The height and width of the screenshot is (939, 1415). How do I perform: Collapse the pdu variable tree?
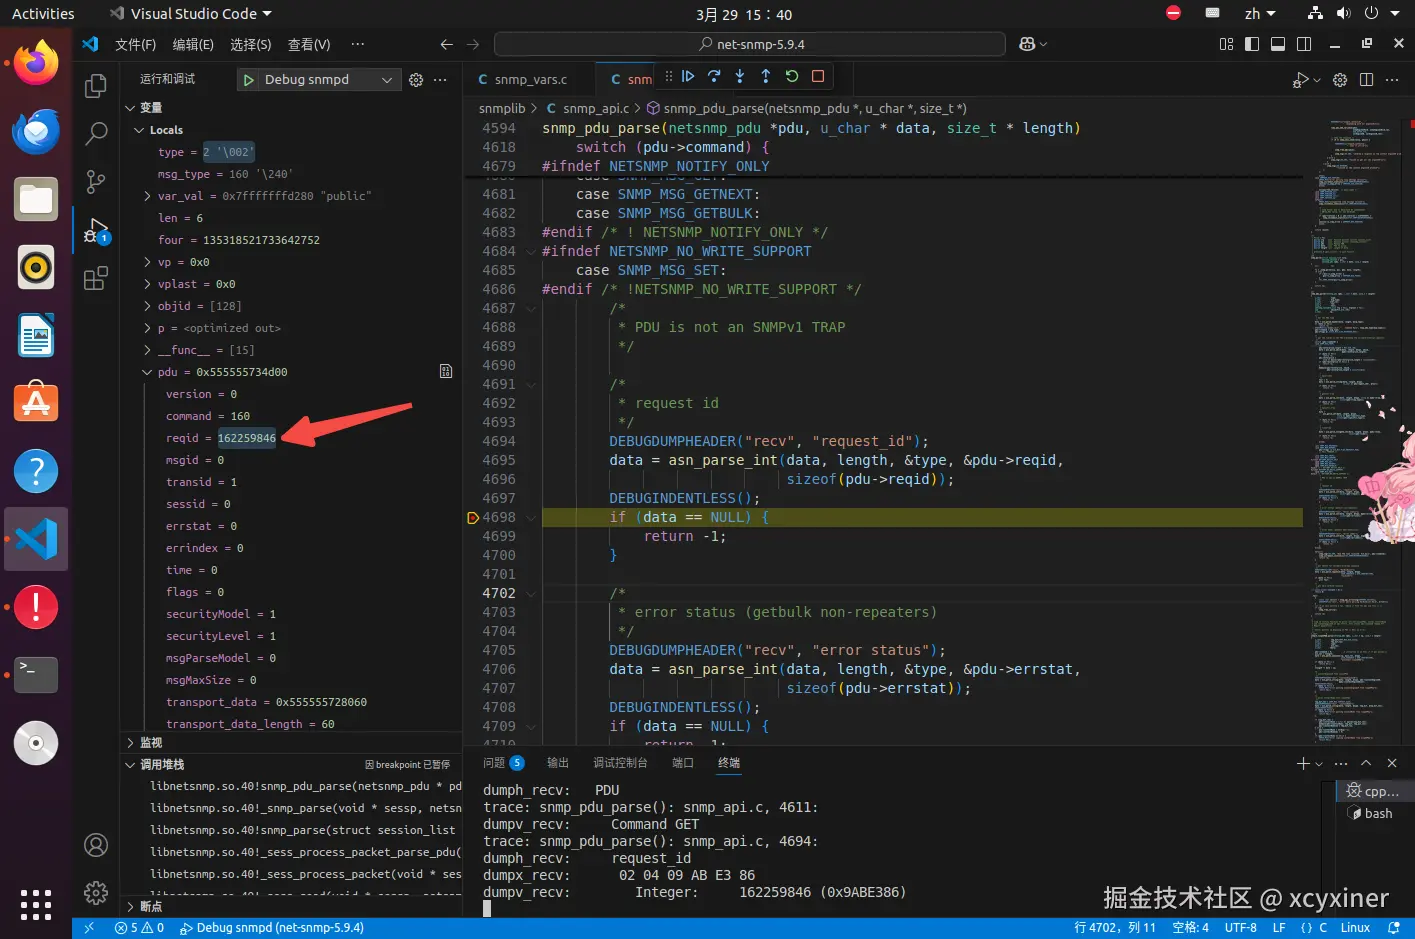pos(148,372)
